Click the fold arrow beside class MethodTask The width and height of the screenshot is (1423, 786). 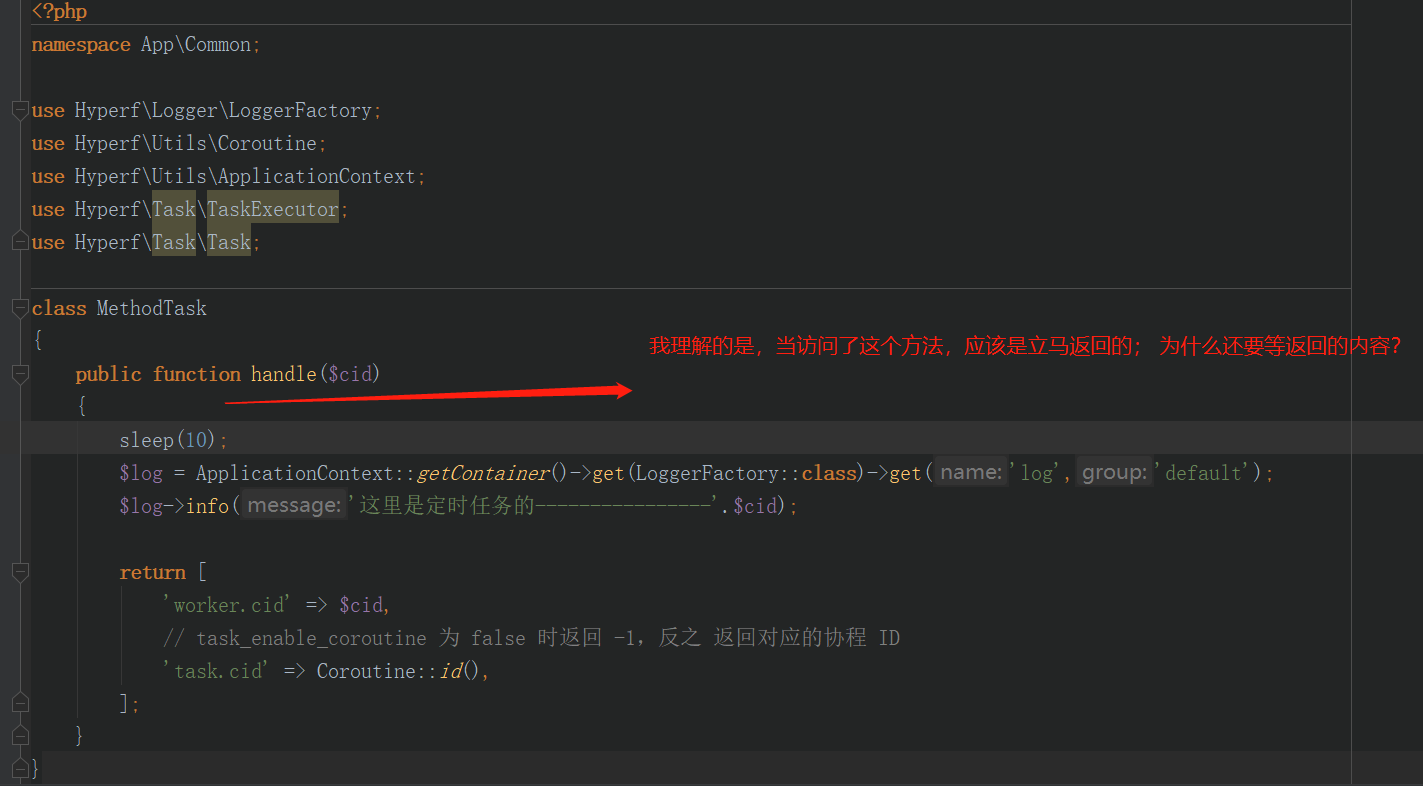click(20, 307)
